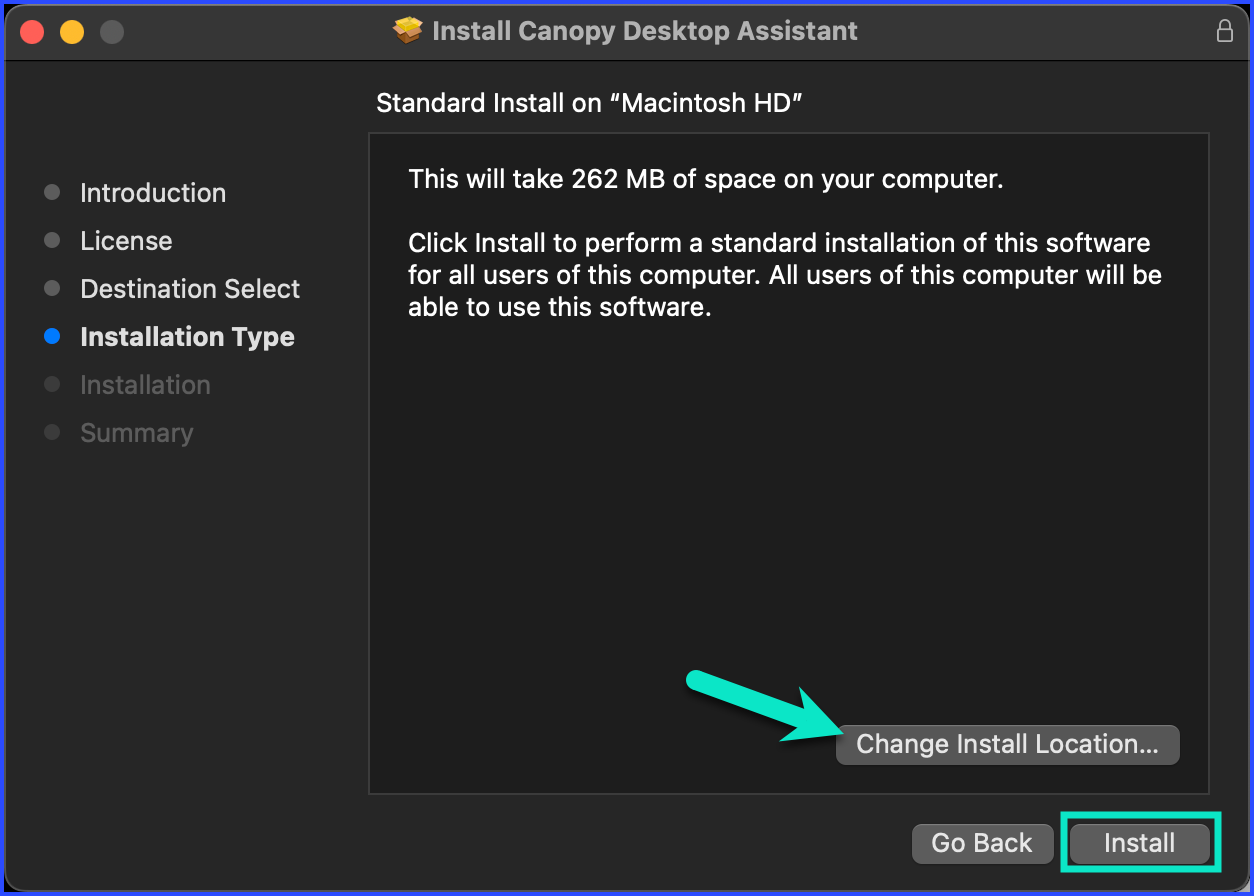Screen dimensions: 1254x896
Task: Click the Standard Install on "Macintosh HD" heading
Action: [590, 103]
